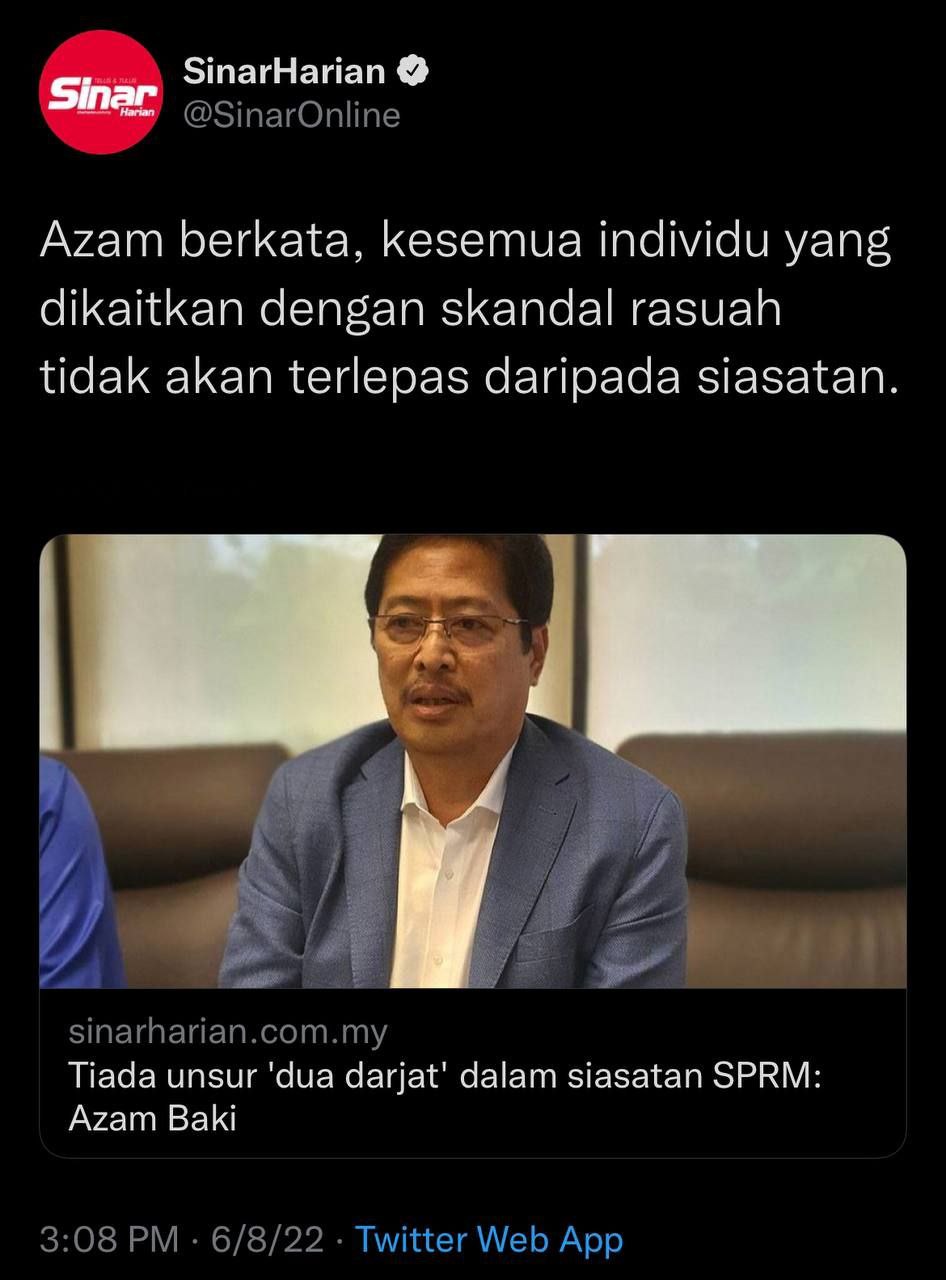The image size is (946, 1280).
Task: Open the Sinar Harian red profile avatar
Action: click(x=100, y=91)
